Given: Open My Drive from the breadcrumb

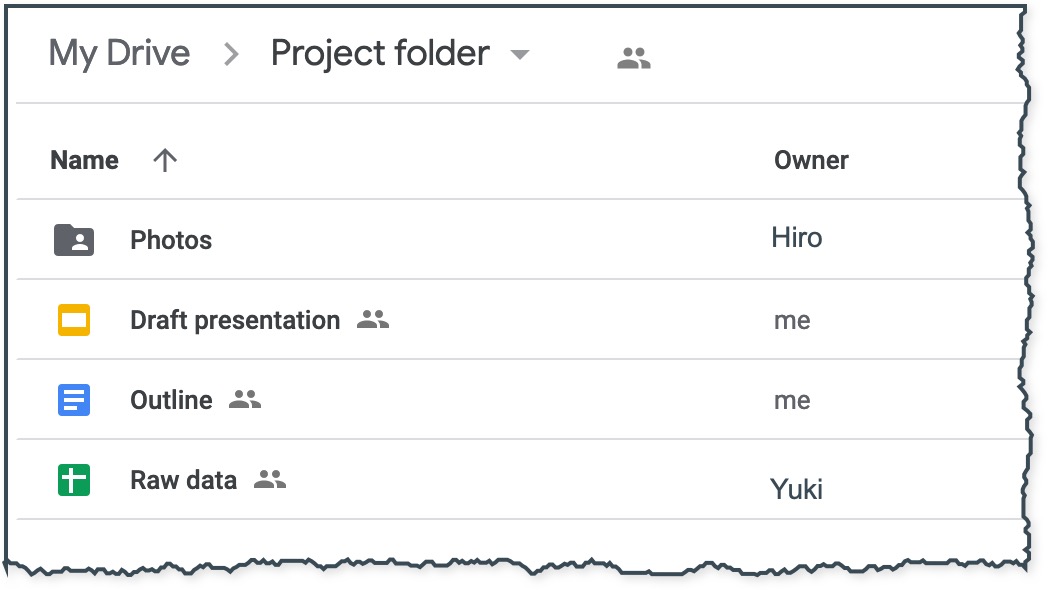Looking at the screenshot, I should pos(119,53).
